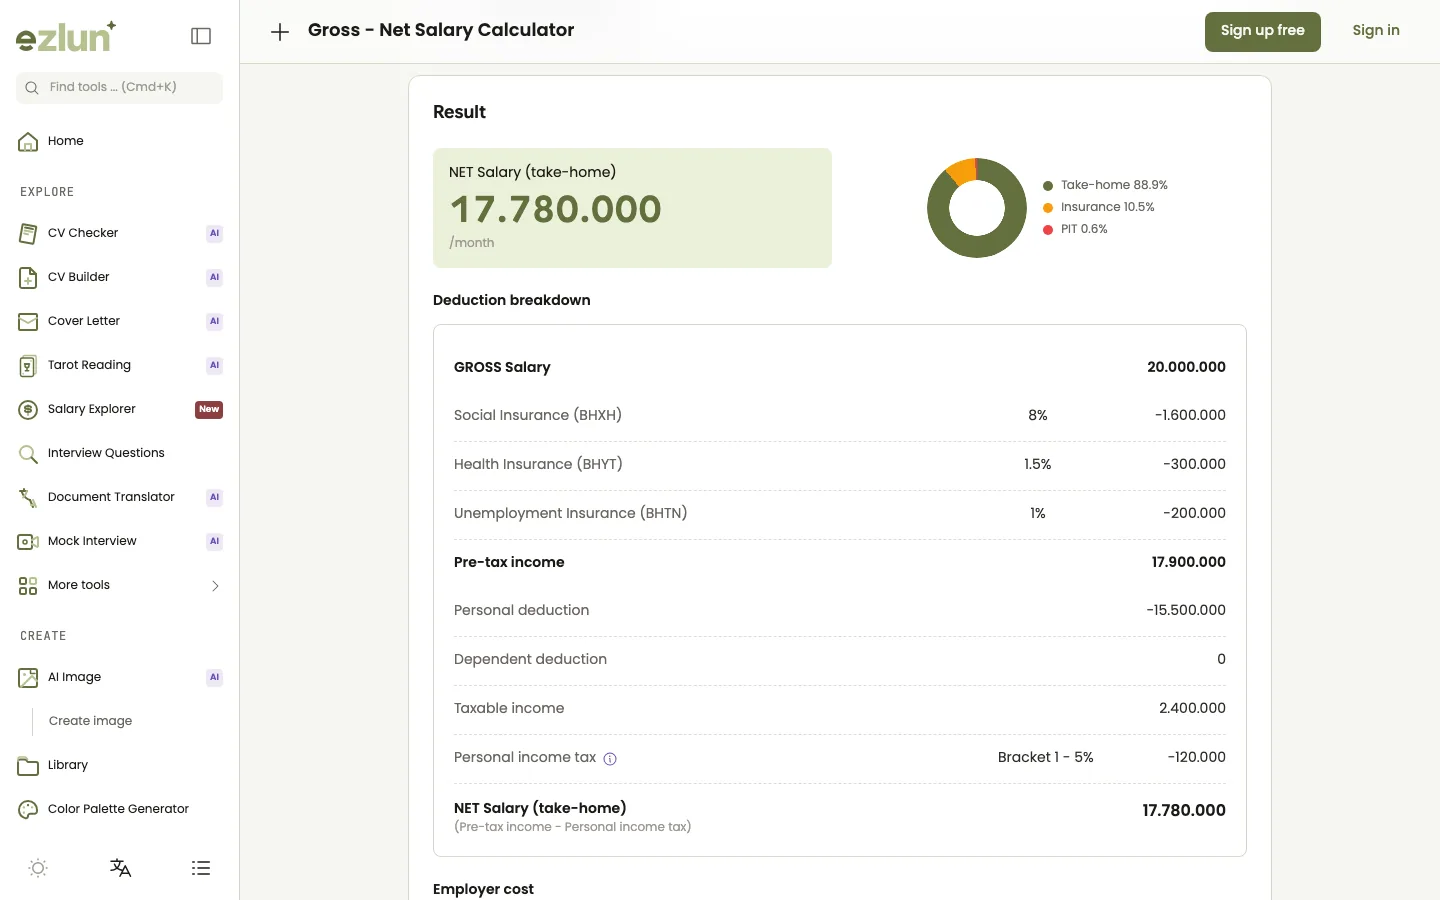This screenshot has width=1440, height=900.
Task: Expand the More tools chevron
Action: coord(215,586)
